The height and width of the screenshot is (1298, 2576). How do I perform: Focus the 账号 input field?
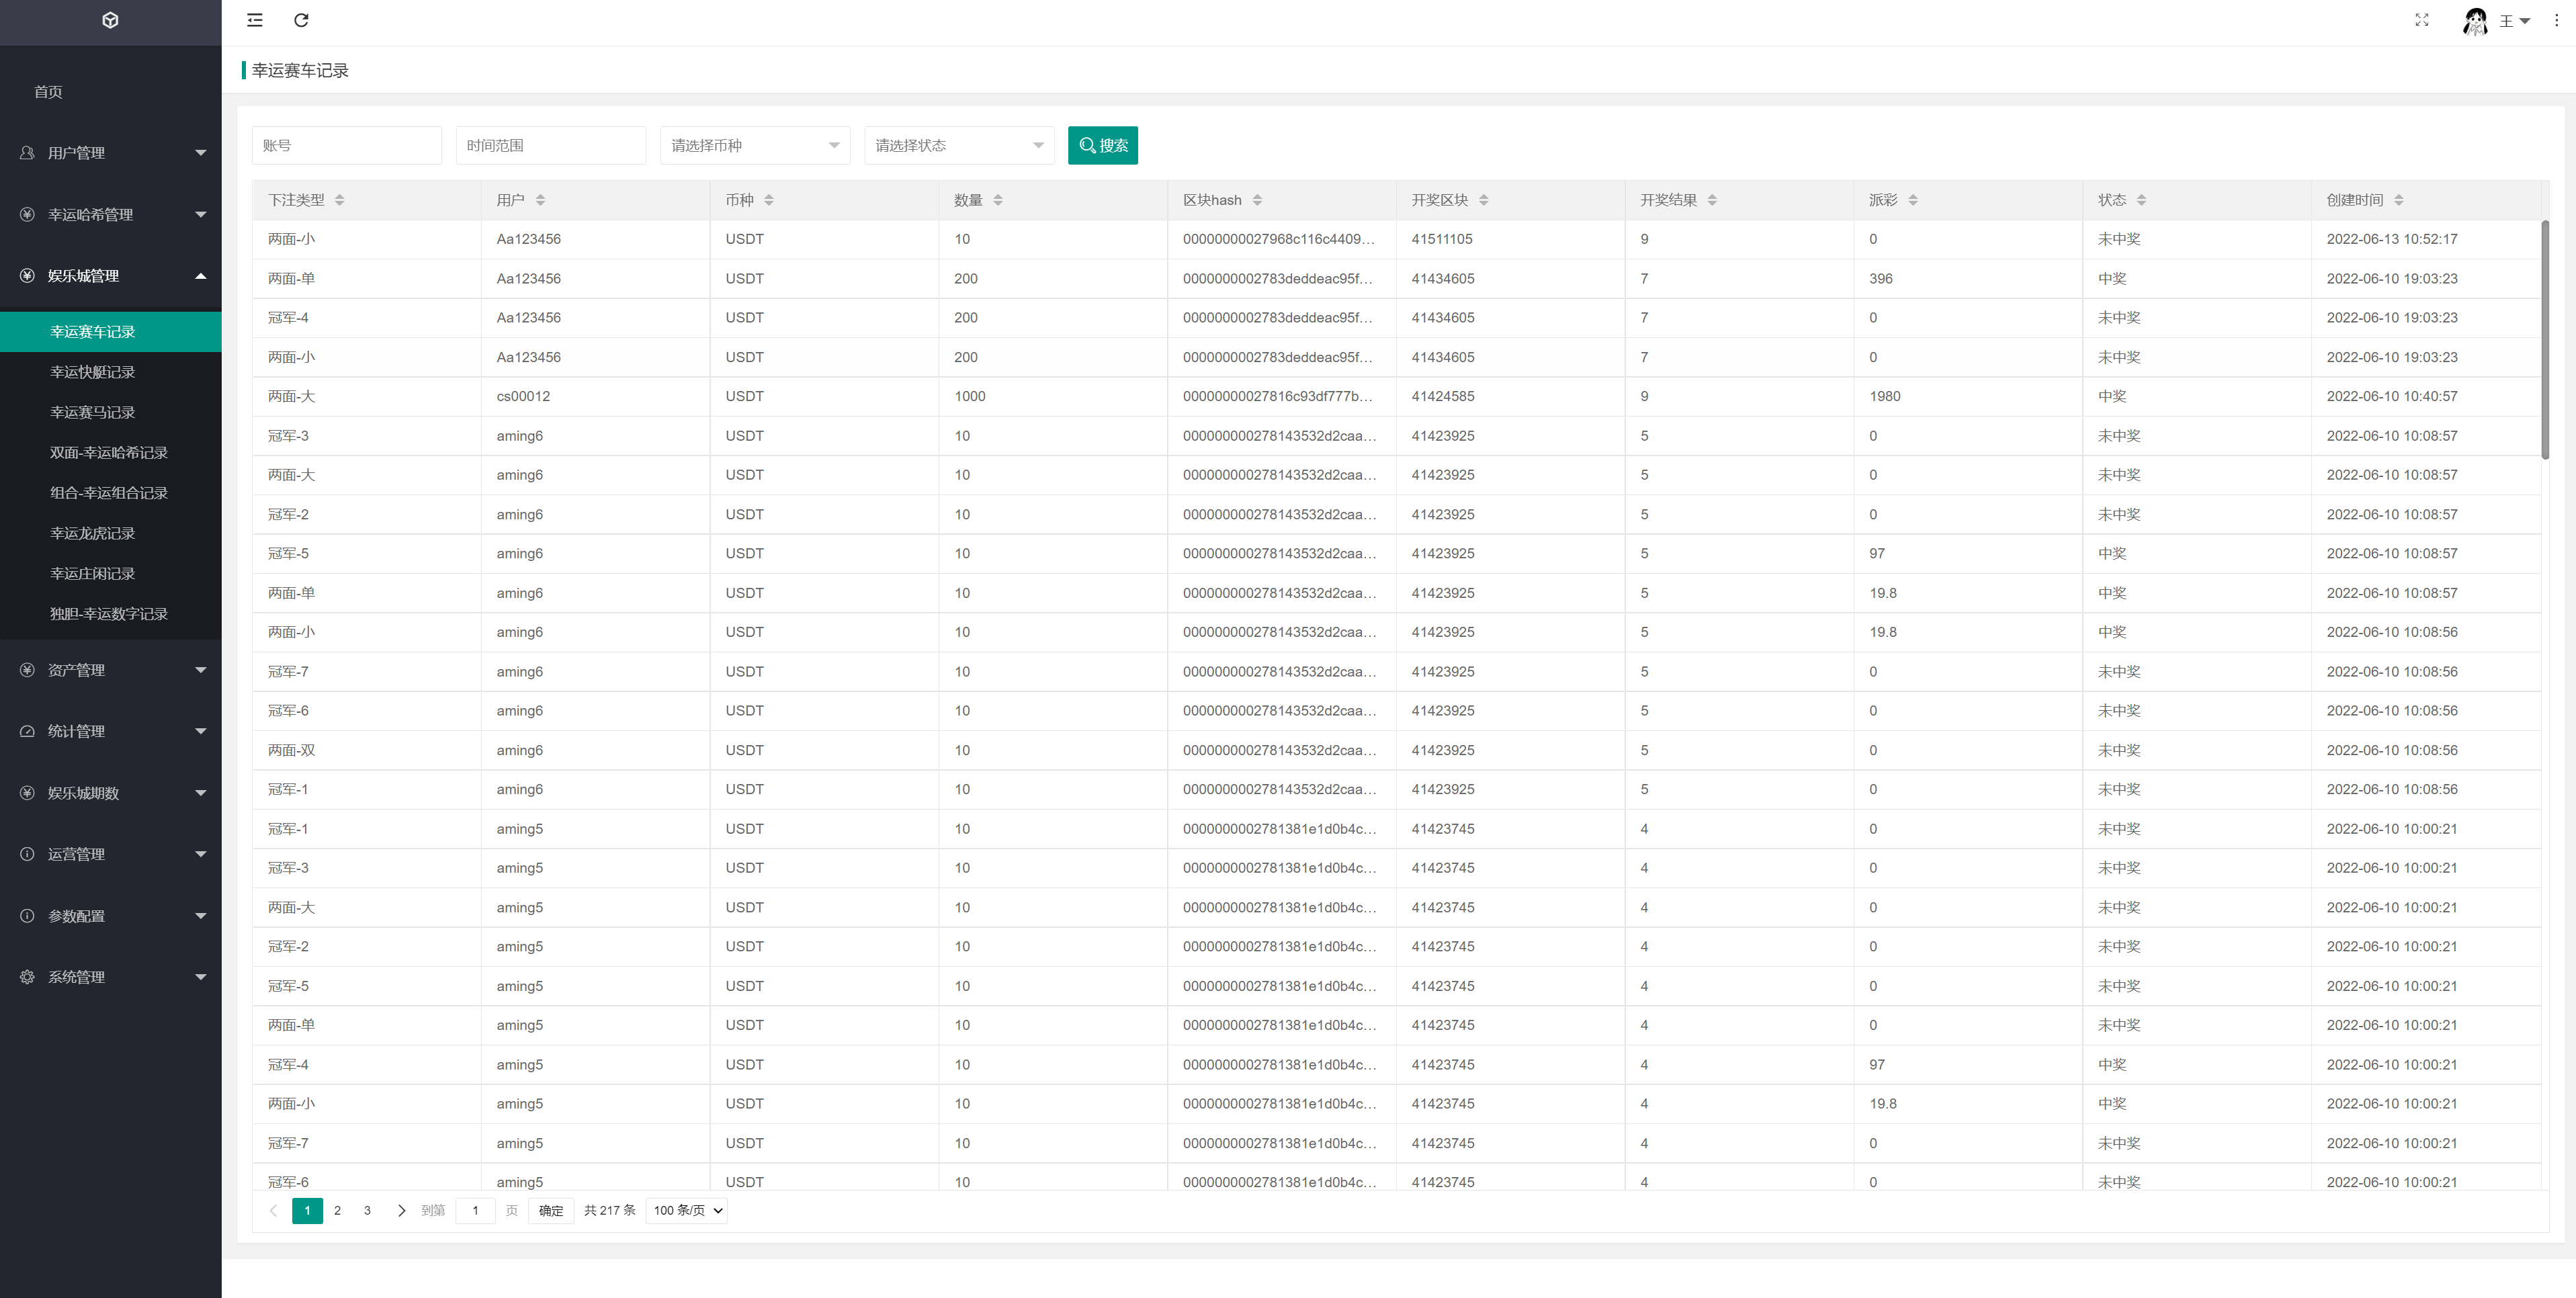(346, 145)
